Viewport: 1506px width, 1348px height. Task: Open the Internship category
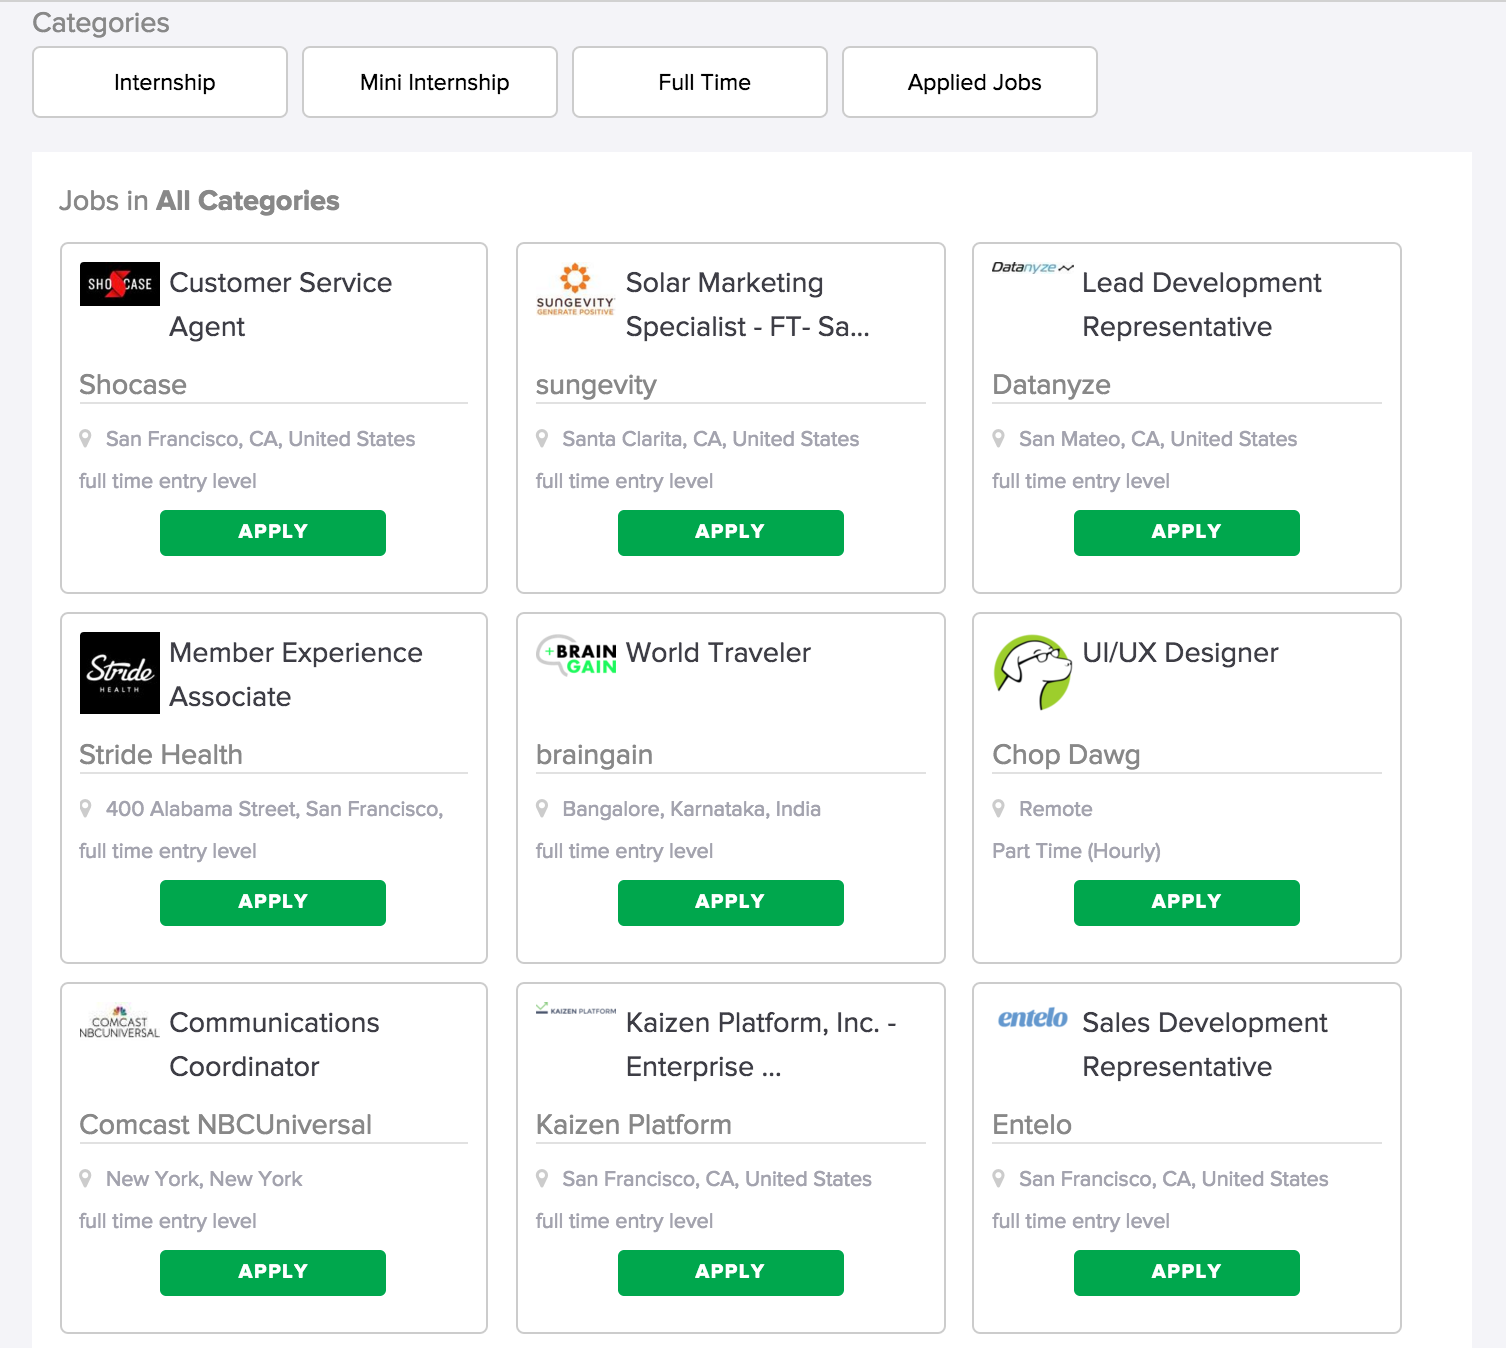coord(160,82)
